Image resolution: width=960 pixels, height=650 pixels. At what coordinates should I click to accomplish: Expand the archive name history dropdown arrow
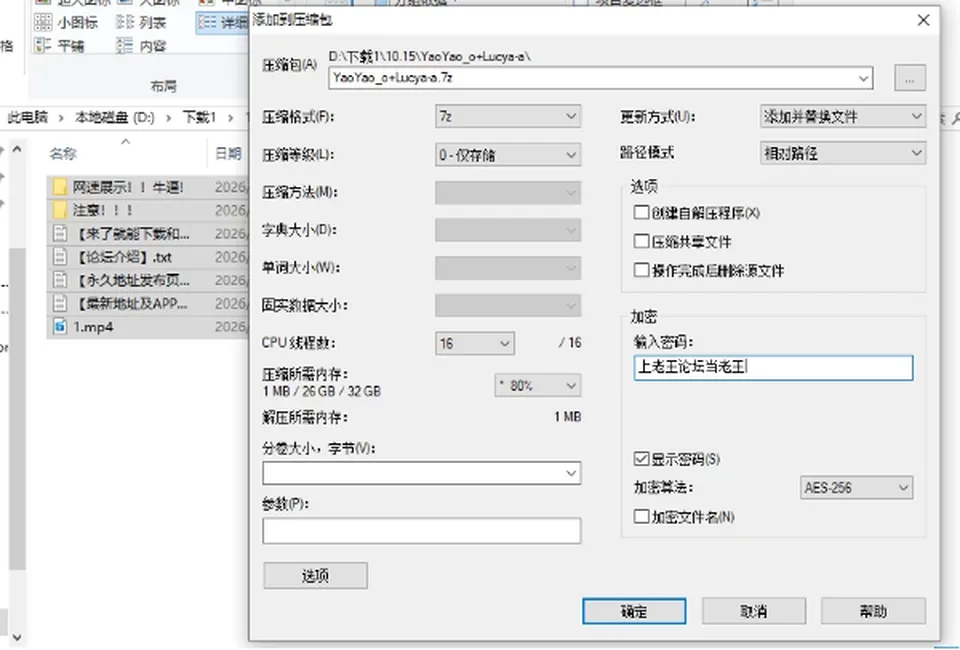(x=863, y=78)
